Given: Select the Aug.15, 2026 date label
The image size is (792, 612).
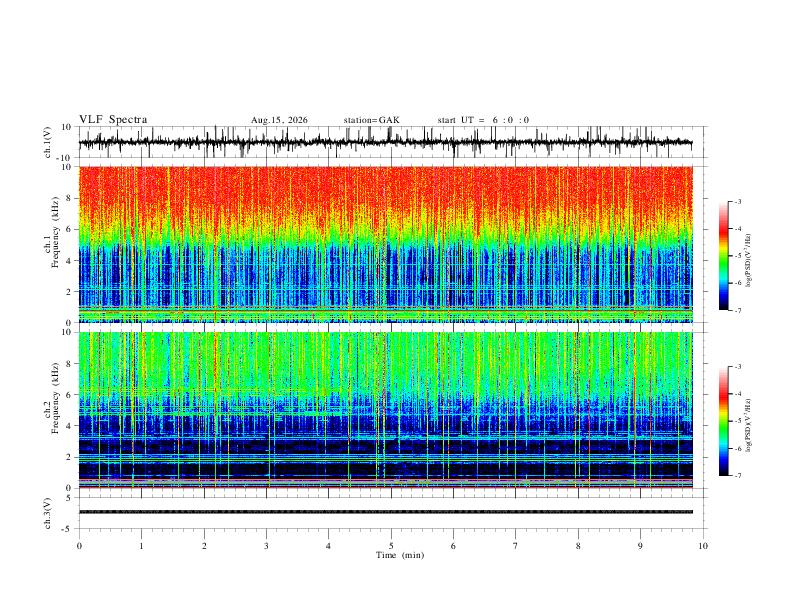Looking at the screenshot, I should click(x=279, y=120).
